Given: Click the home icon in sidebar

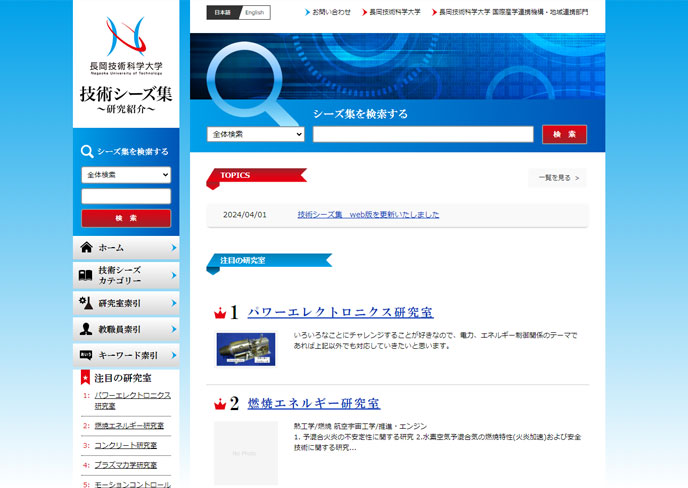Looking at the screenshot, I should pos(86,248).
